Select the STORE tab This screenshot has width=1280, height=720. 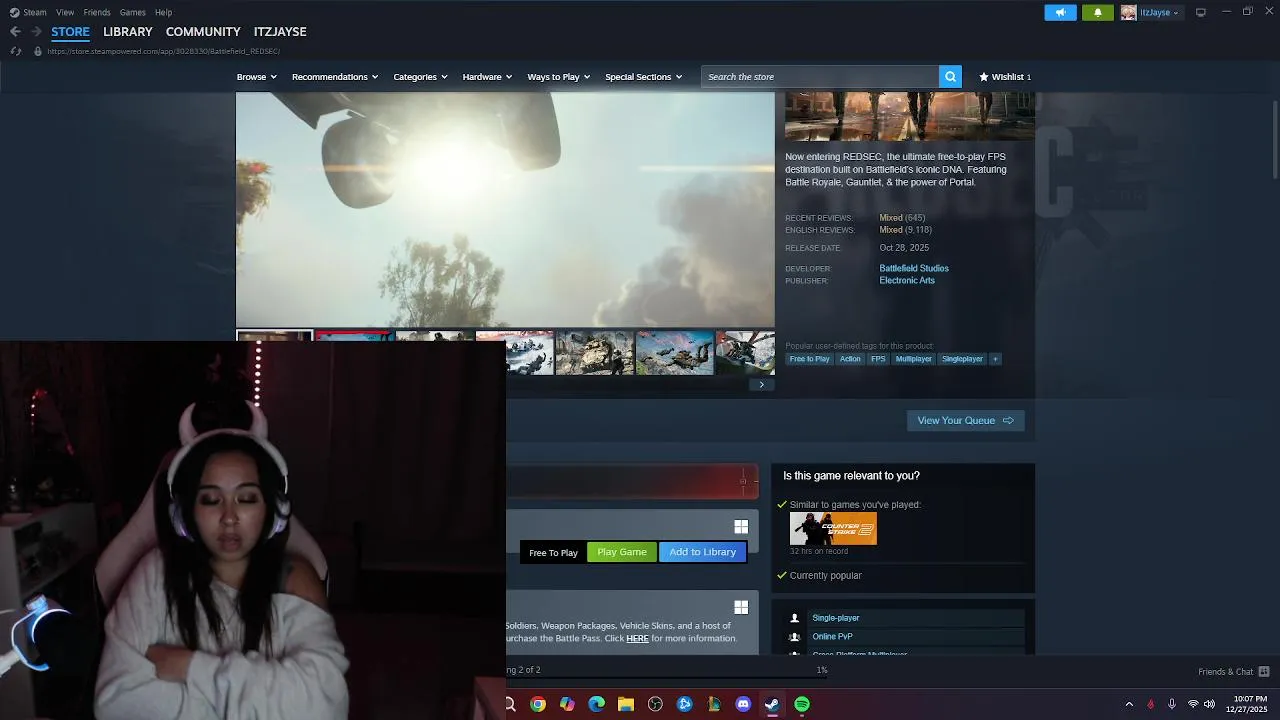point(70,32)
